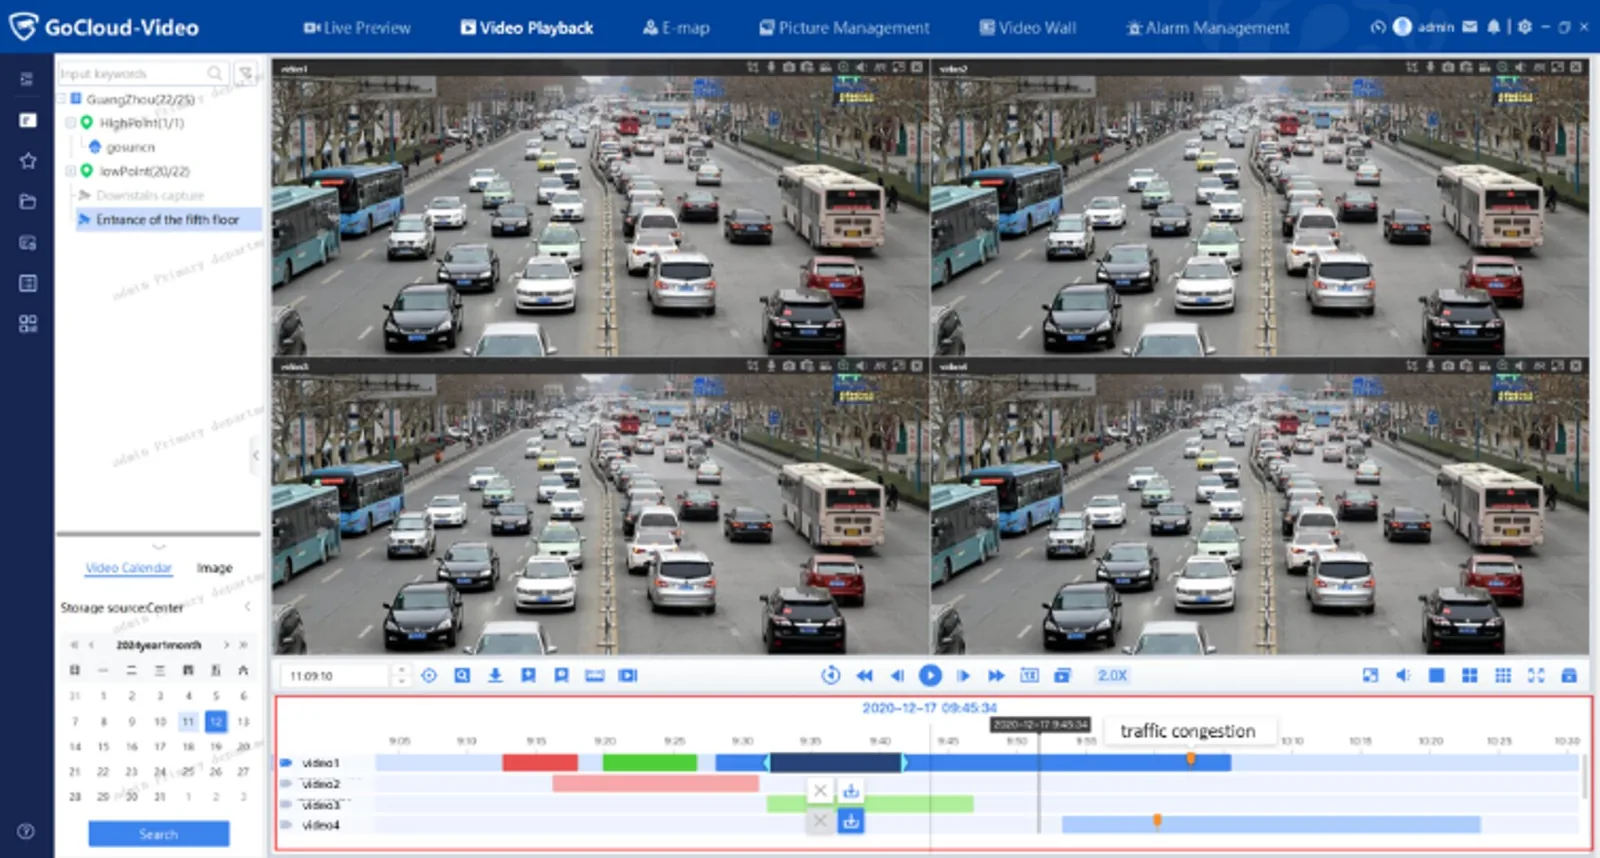Select red segment on video1 timeline

click(x=540, y=763)
